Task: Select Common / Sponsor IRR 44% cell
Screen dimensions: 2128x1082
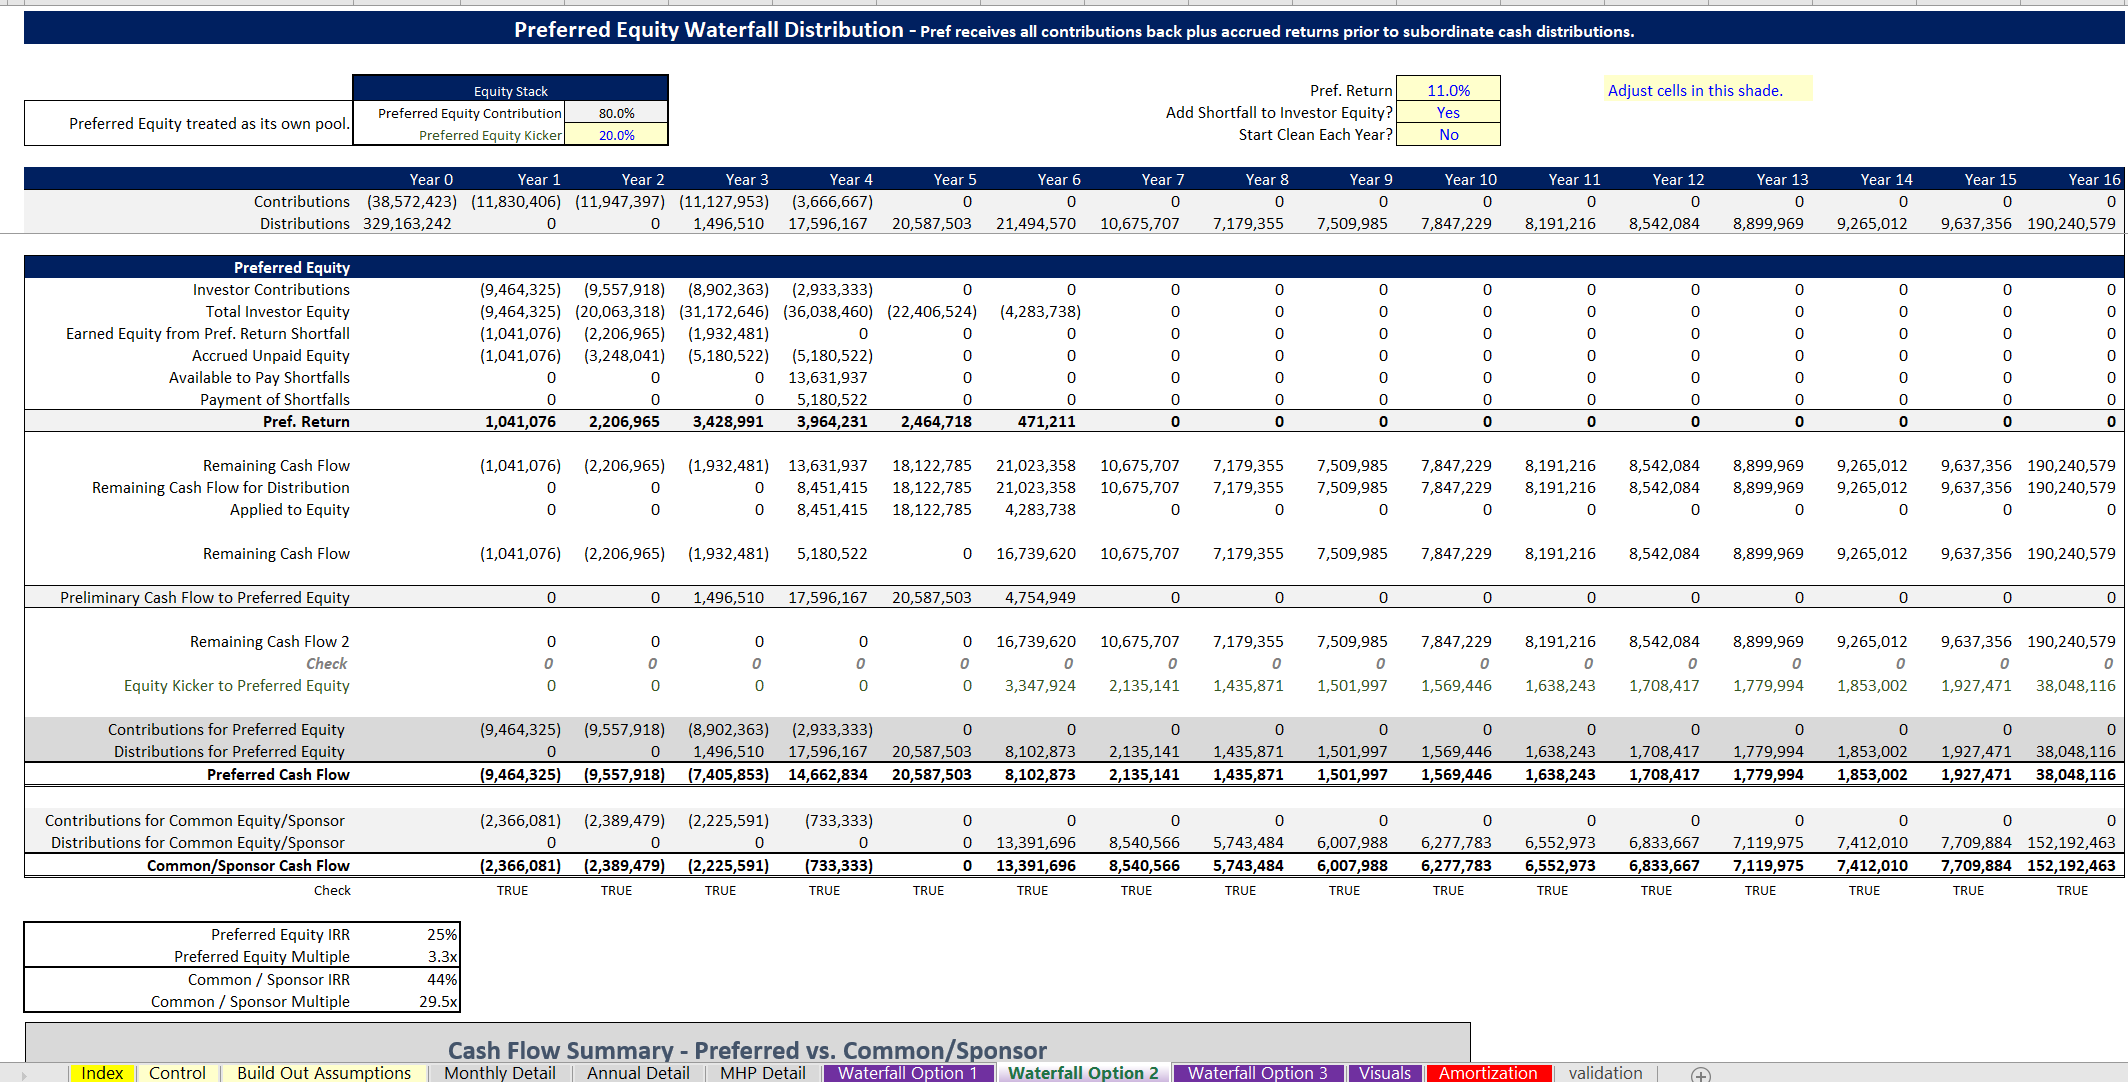Action: tap(442, 979)
